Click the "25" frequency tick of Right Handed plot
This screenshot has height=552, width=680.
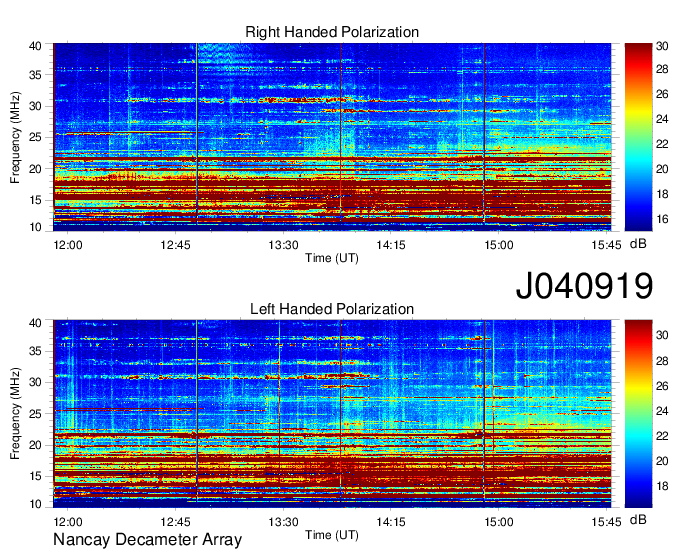click(35, 137)
